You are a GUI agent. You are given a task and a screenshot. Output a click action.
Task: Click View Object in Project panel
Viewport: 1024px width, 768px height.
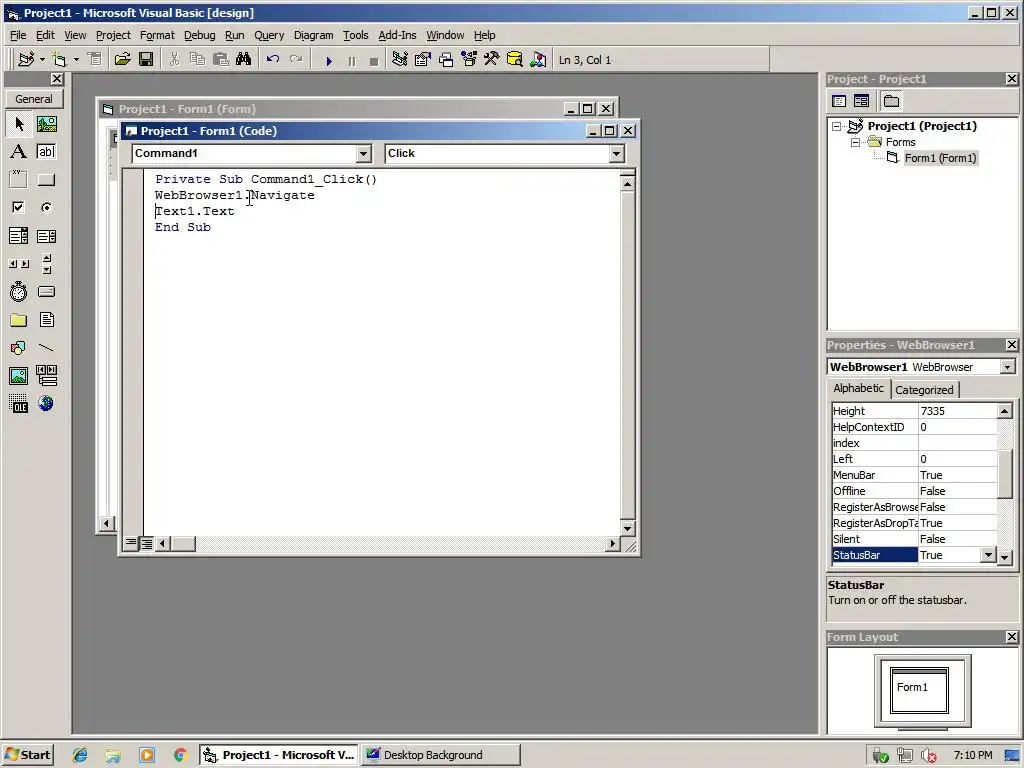click(x=861, y=101)
